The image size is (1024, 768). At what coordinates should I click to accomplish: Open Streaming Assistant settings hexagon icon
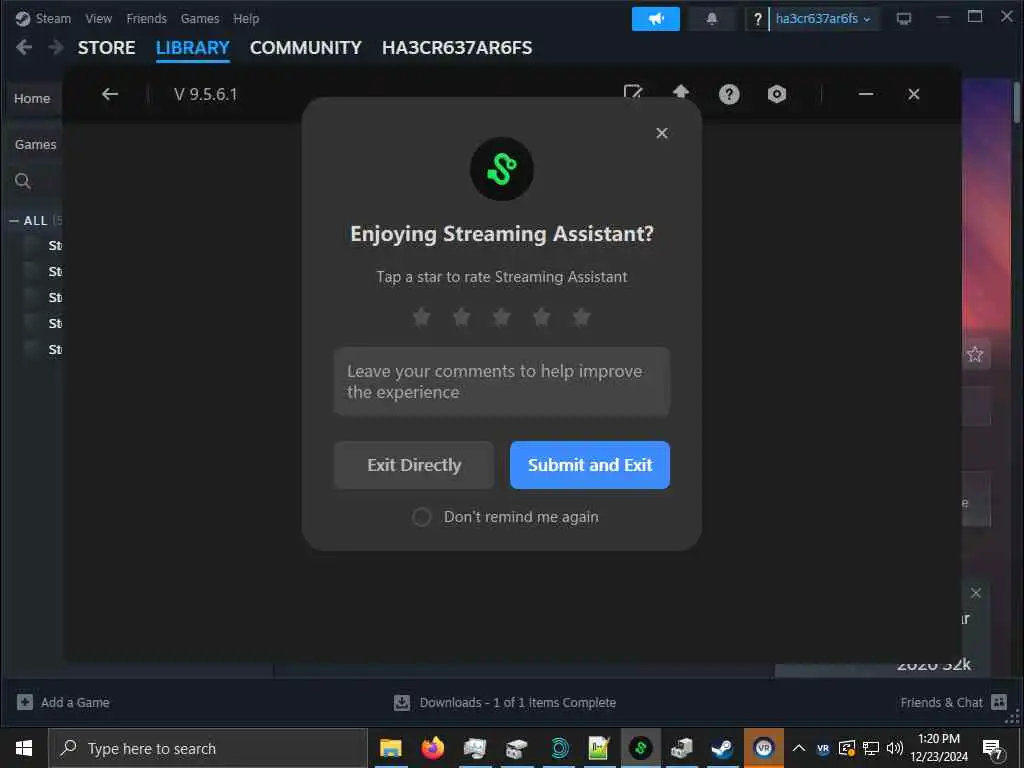(x=776, y=94)
